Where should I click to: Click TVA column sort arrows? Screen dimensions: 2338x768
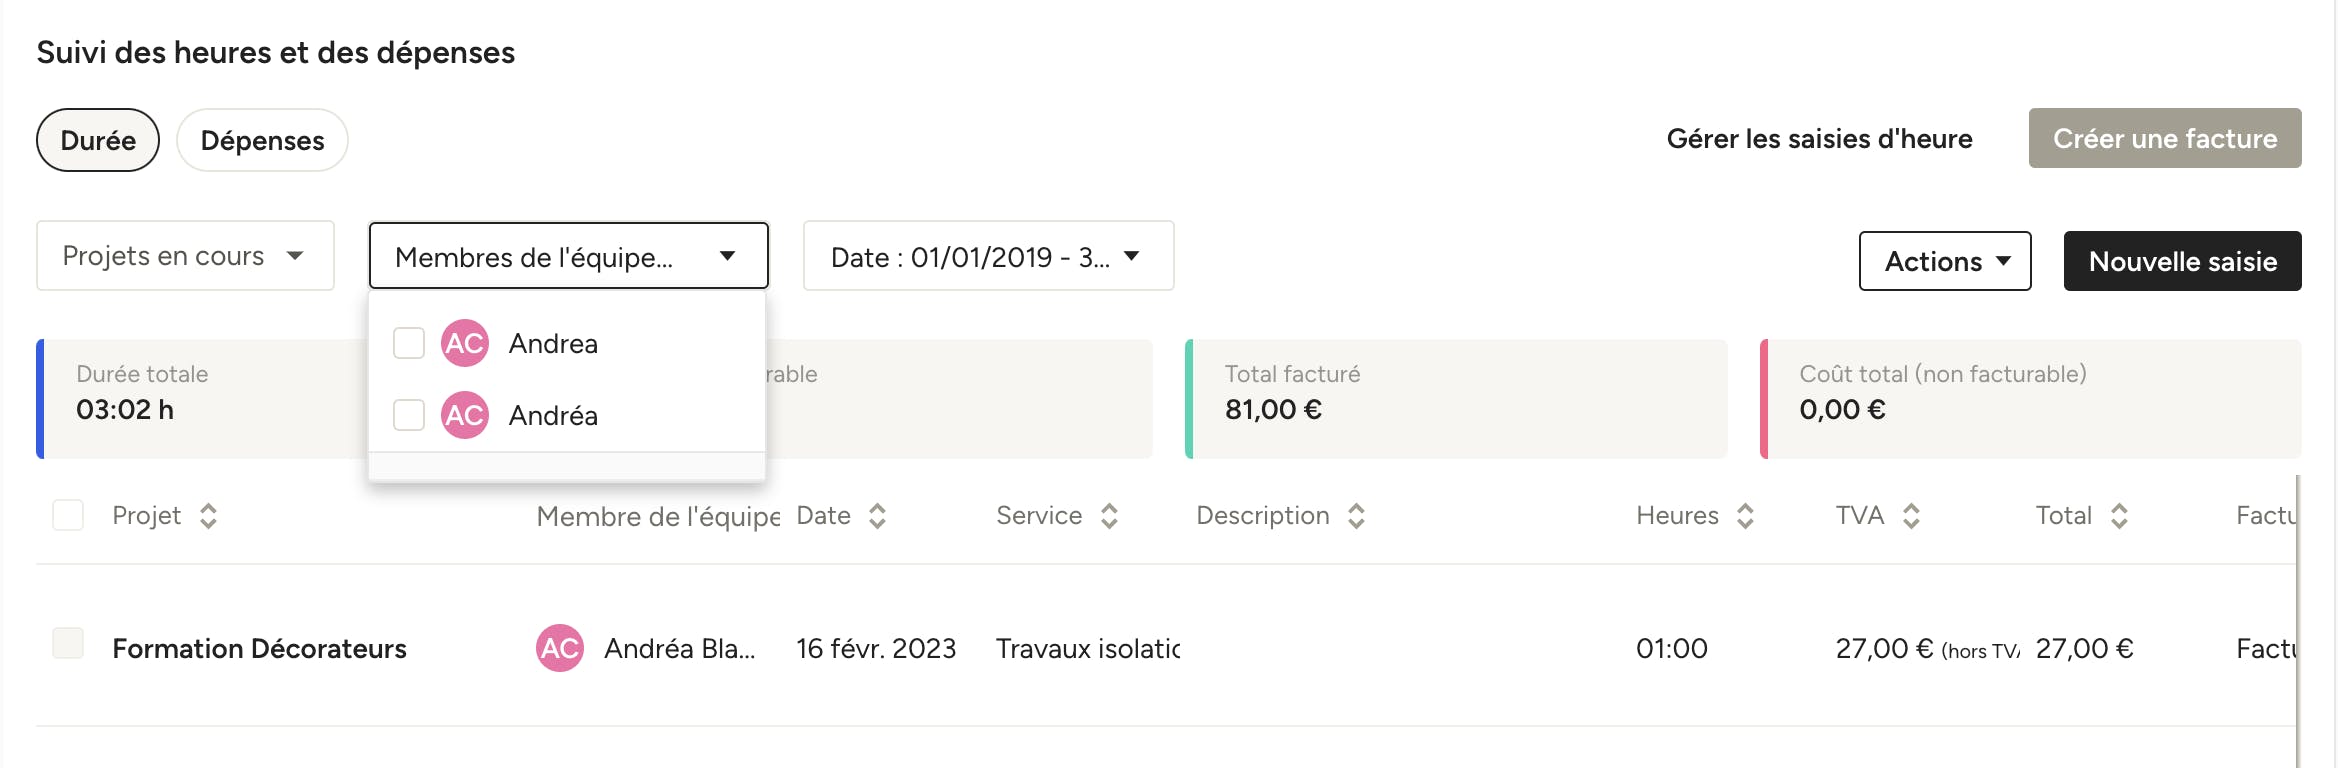1911,516
